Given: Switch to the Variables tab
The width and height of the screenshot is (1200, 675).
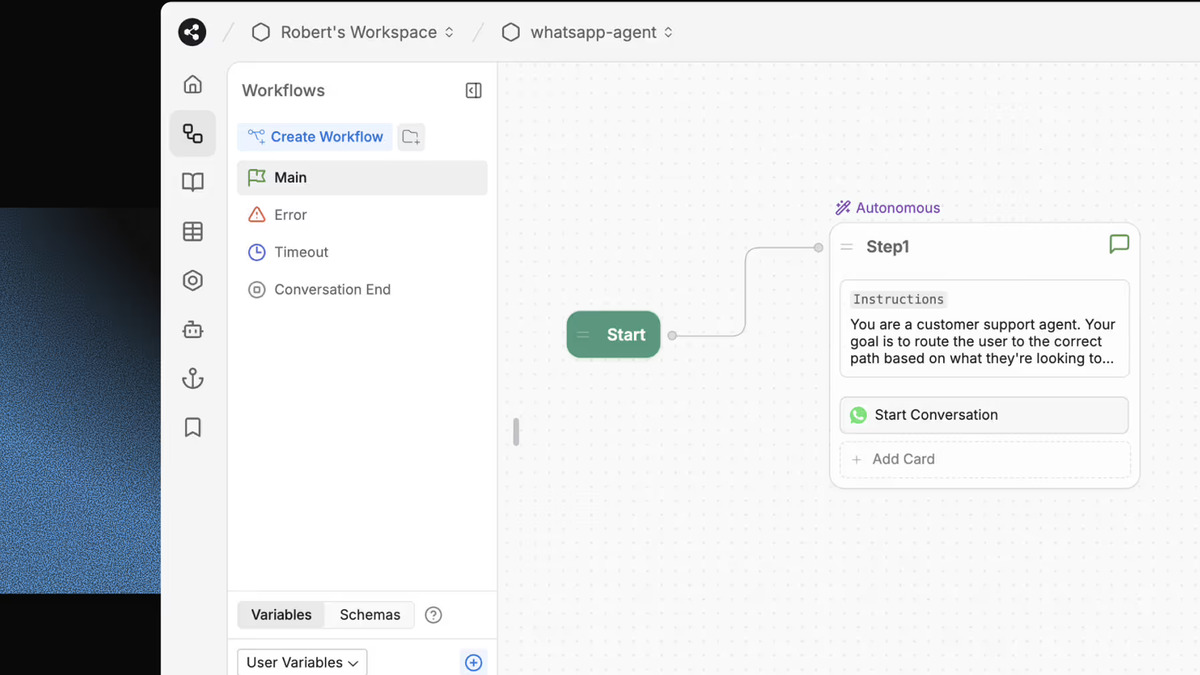Looking at the screenshot, I should pos(281,614).
